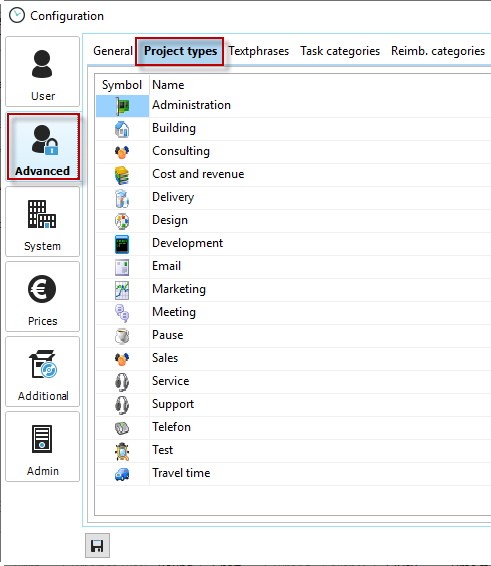Image resolution: width=491 pixels, height=566 pixels.
Task: Click the Cost and revenue books icon
Action: [x=122, y=175]
